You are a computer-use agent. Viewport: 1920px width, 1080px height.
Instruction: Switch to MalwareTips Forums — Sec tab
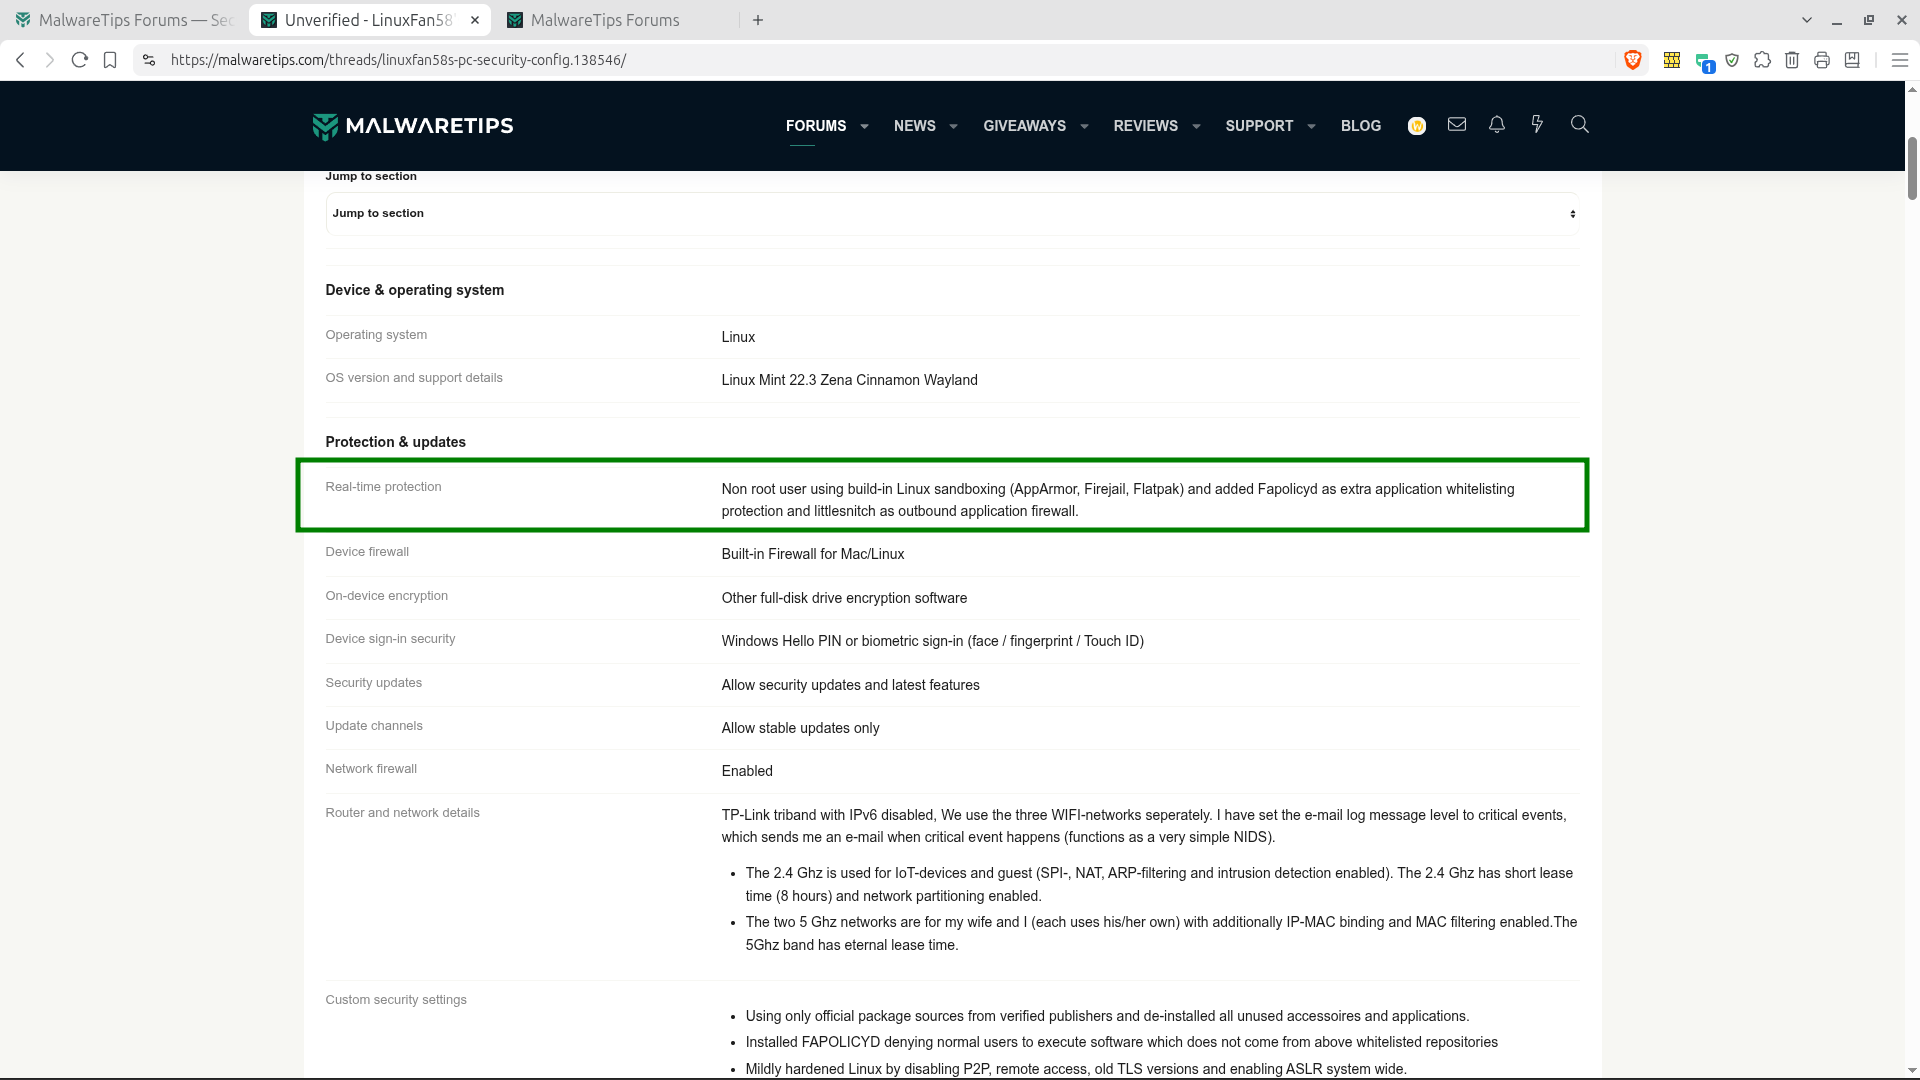[x=124, y=20]
